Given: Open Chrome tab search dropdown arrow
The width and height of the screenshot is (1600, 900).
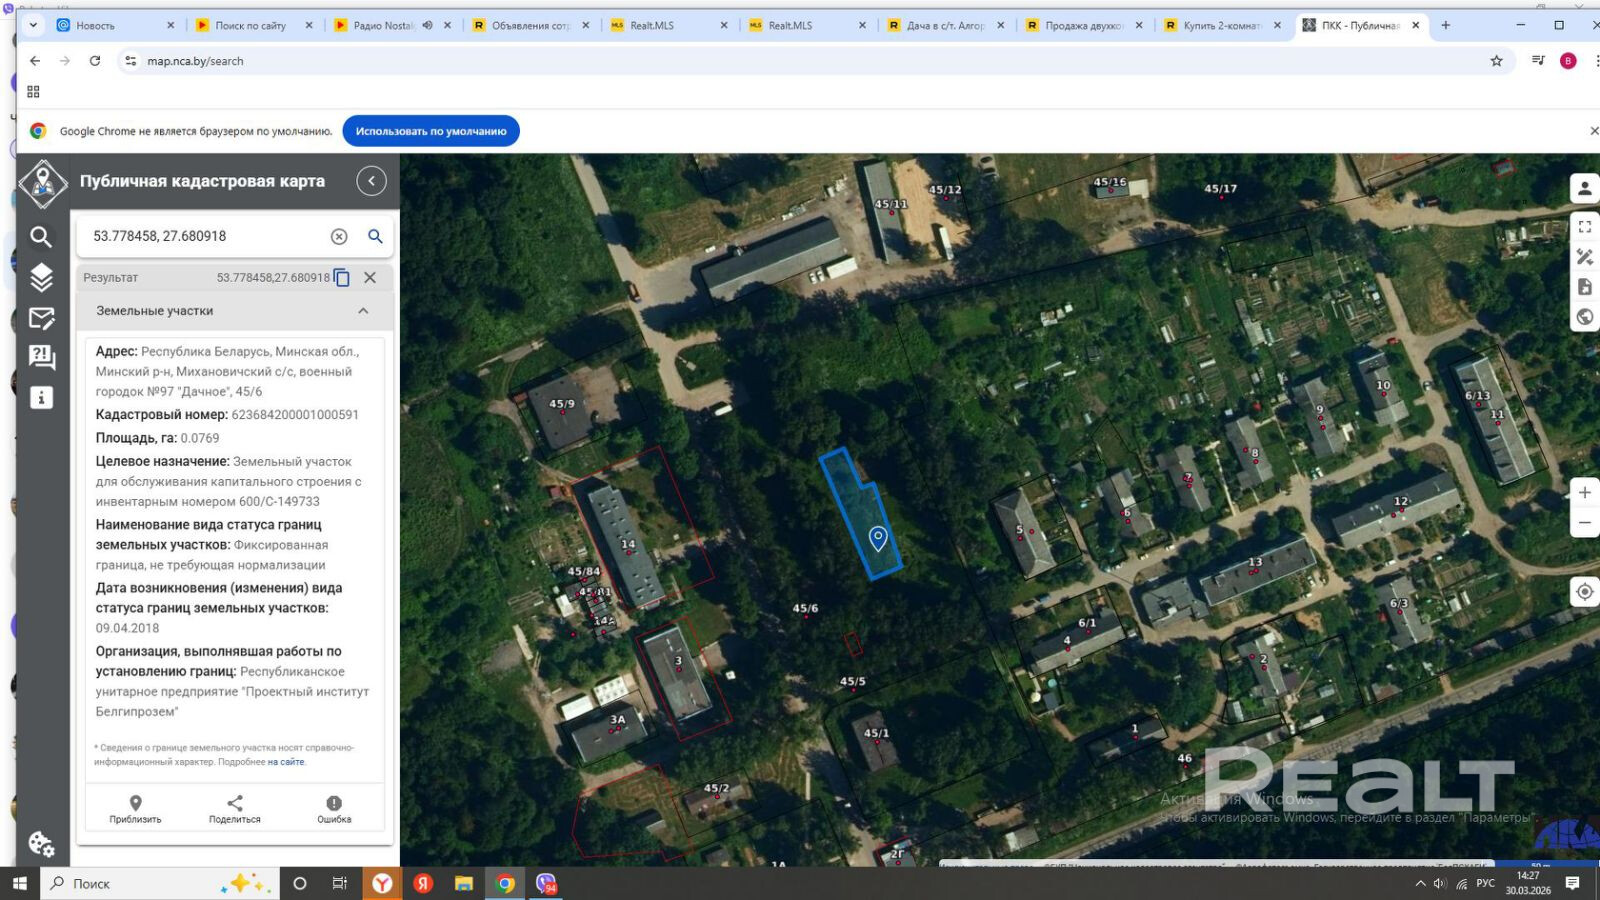Looking at the screenshot, I should [x=33, y=25].
